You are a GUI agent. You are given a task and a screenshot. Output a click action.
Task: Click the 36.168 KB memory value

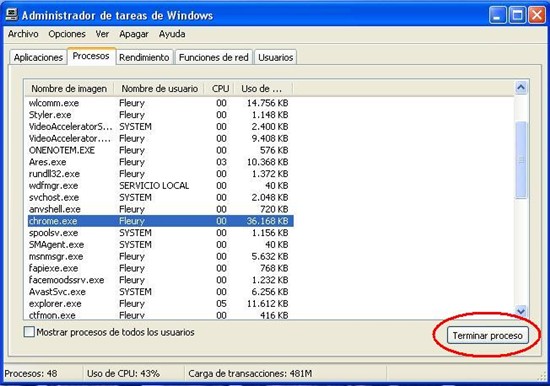(267, 221)
